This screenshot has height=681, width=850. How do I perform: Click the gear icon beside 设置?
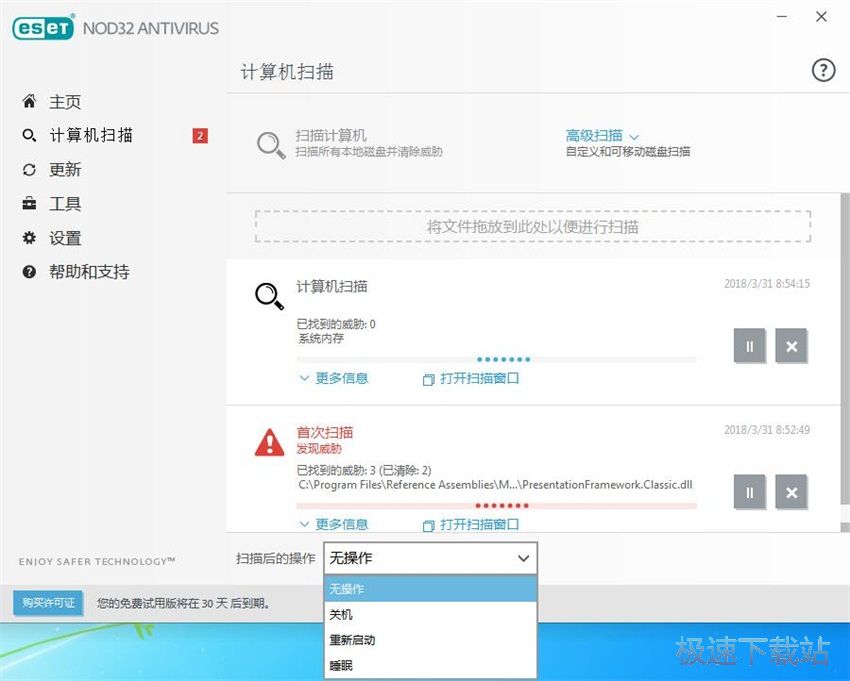tap(29, 237)
